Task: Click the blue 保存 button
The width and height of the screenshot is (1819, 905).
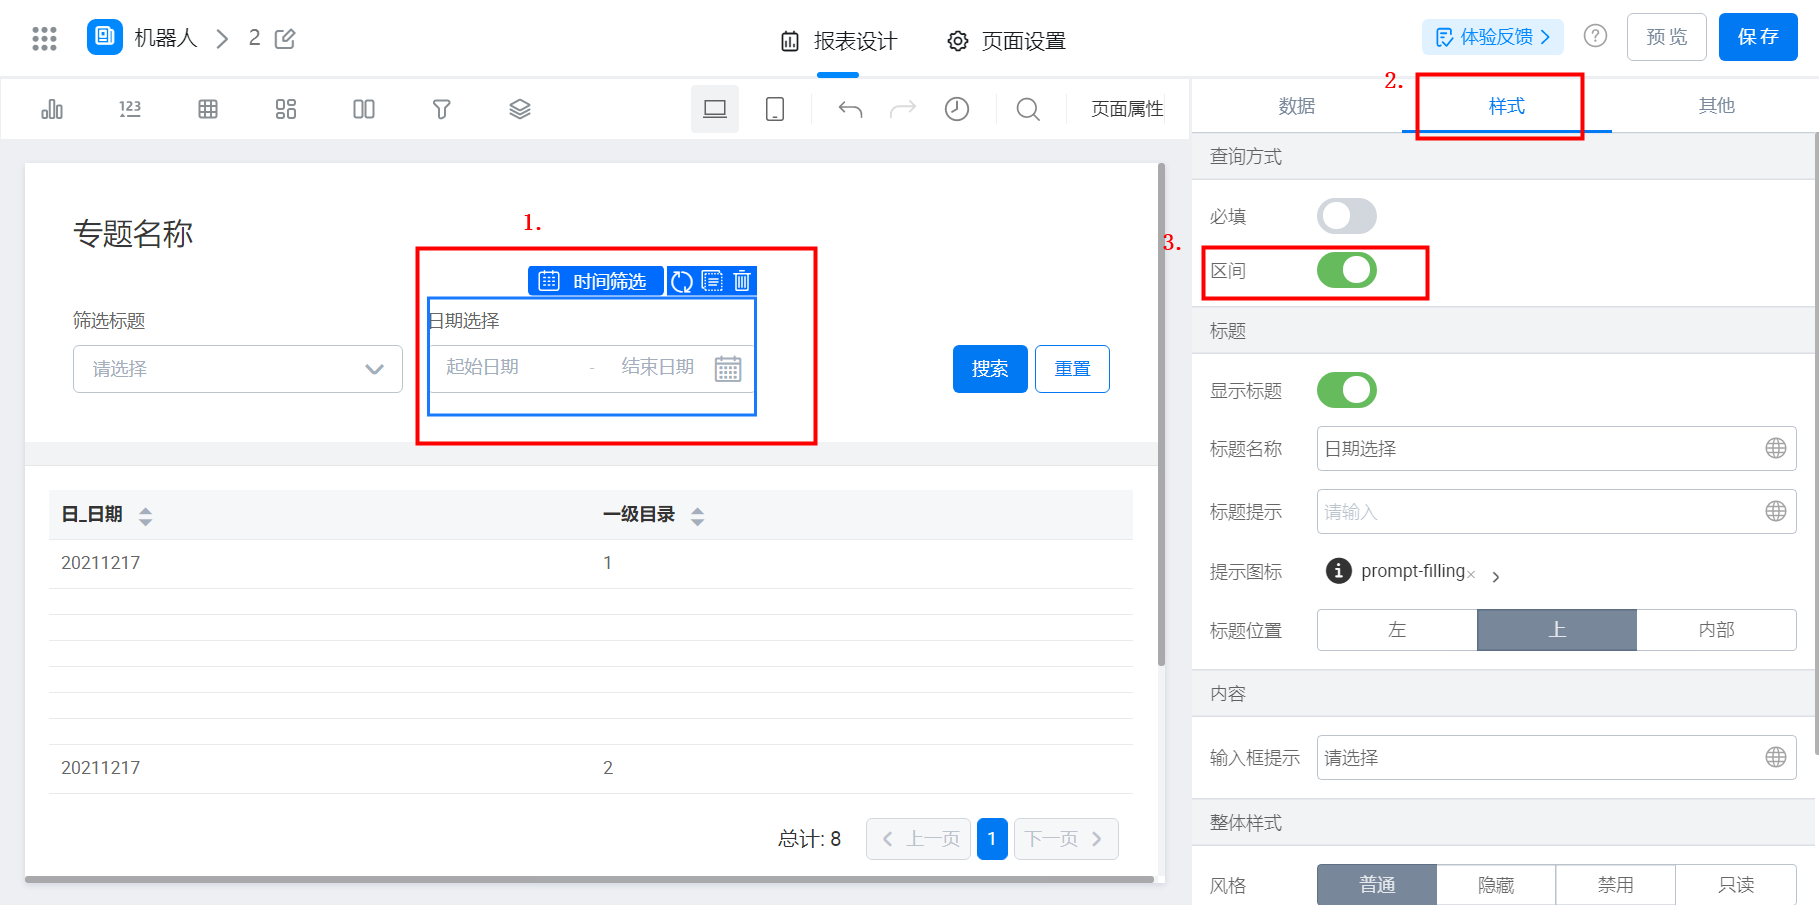Action: tap(1758, 37)
